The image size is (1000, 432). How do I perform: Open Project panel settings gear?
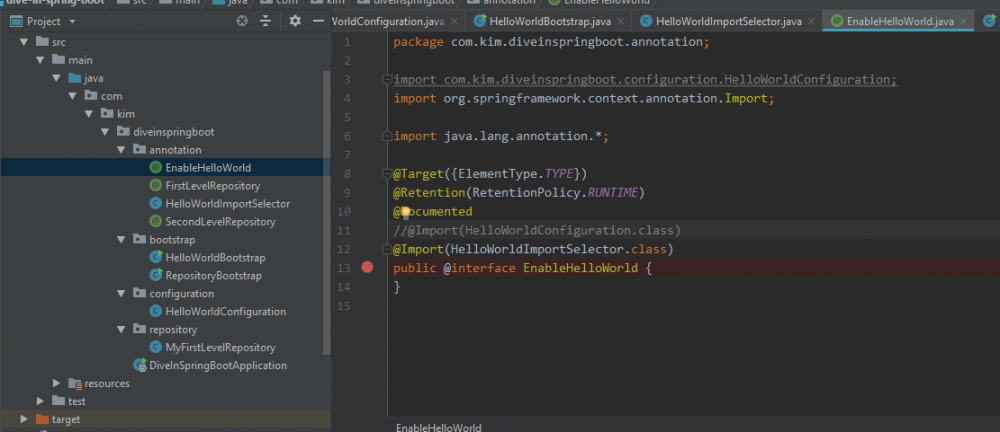tap(295, 21)
